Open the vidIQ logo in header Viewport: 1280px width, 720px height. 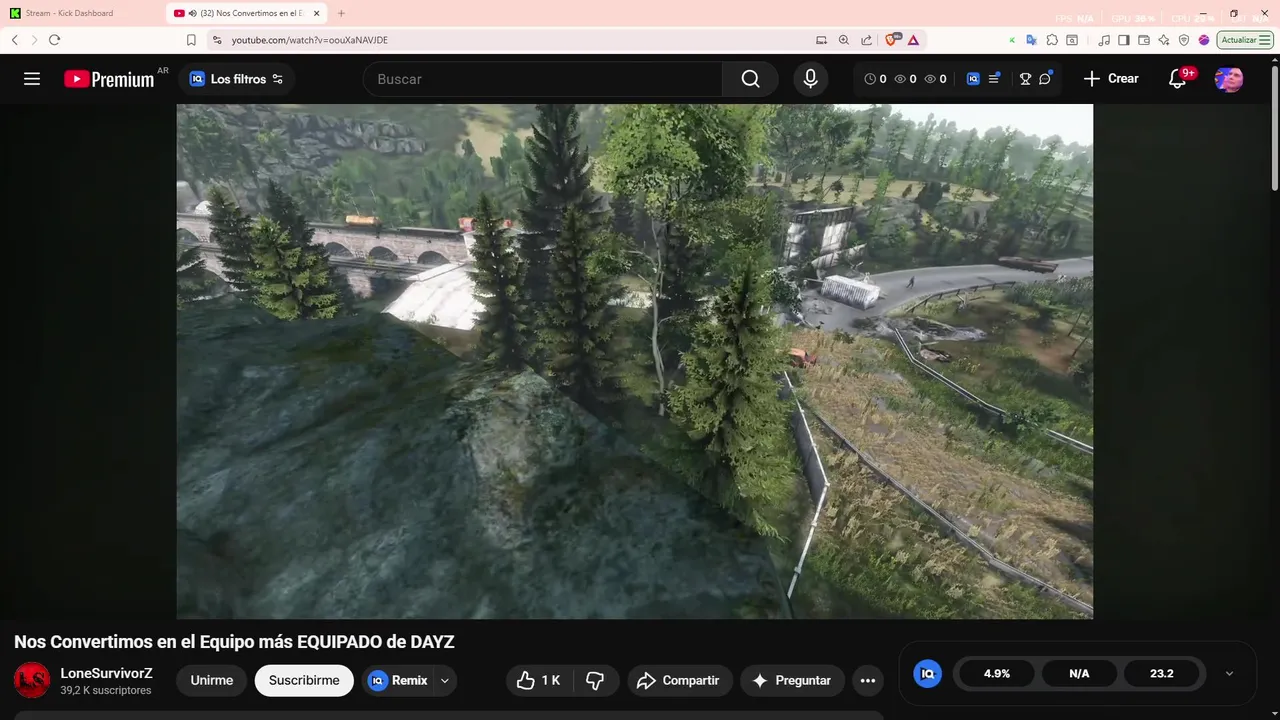click(x=973, y=79)
